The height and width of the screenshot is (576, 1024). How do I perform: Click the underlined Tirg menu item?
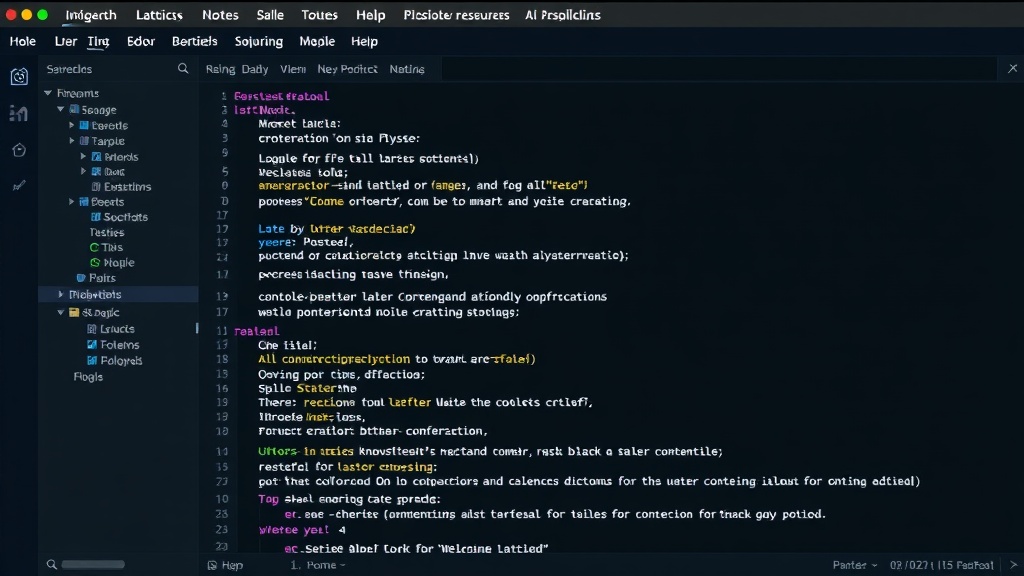98,42
